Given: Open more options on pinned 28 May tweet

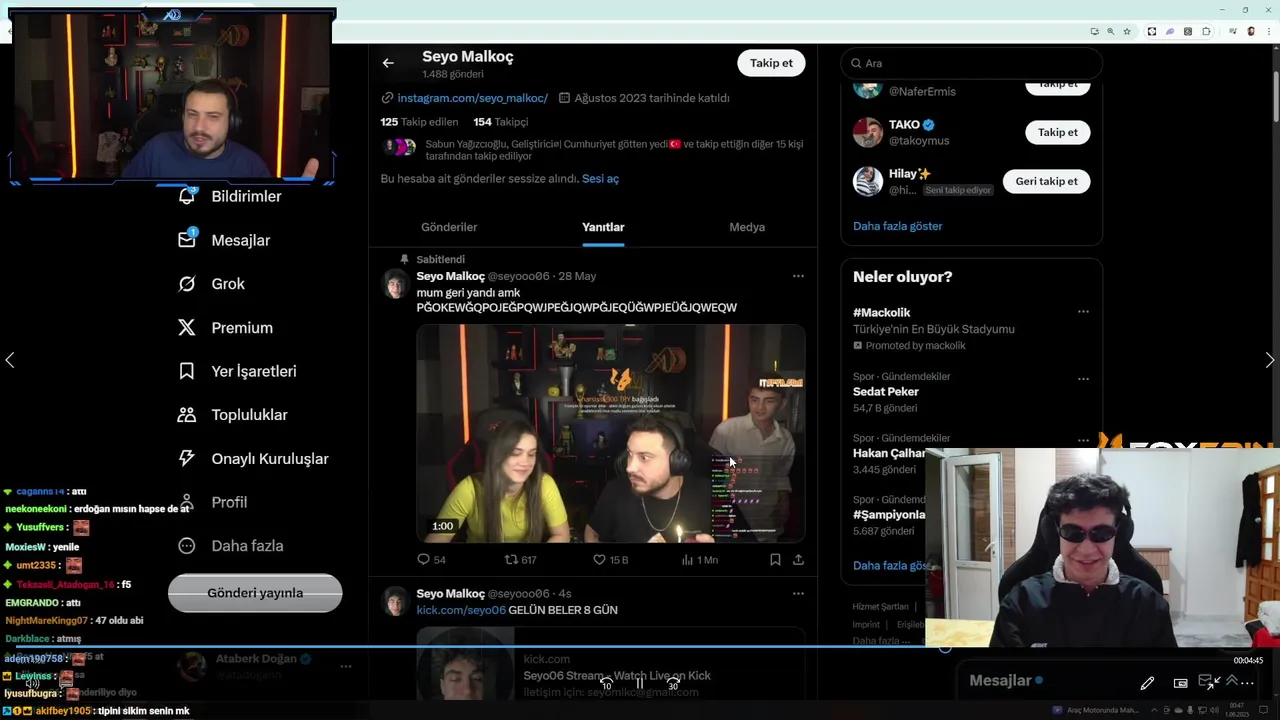Looking at the screenshot, I should tap(798, 276).
